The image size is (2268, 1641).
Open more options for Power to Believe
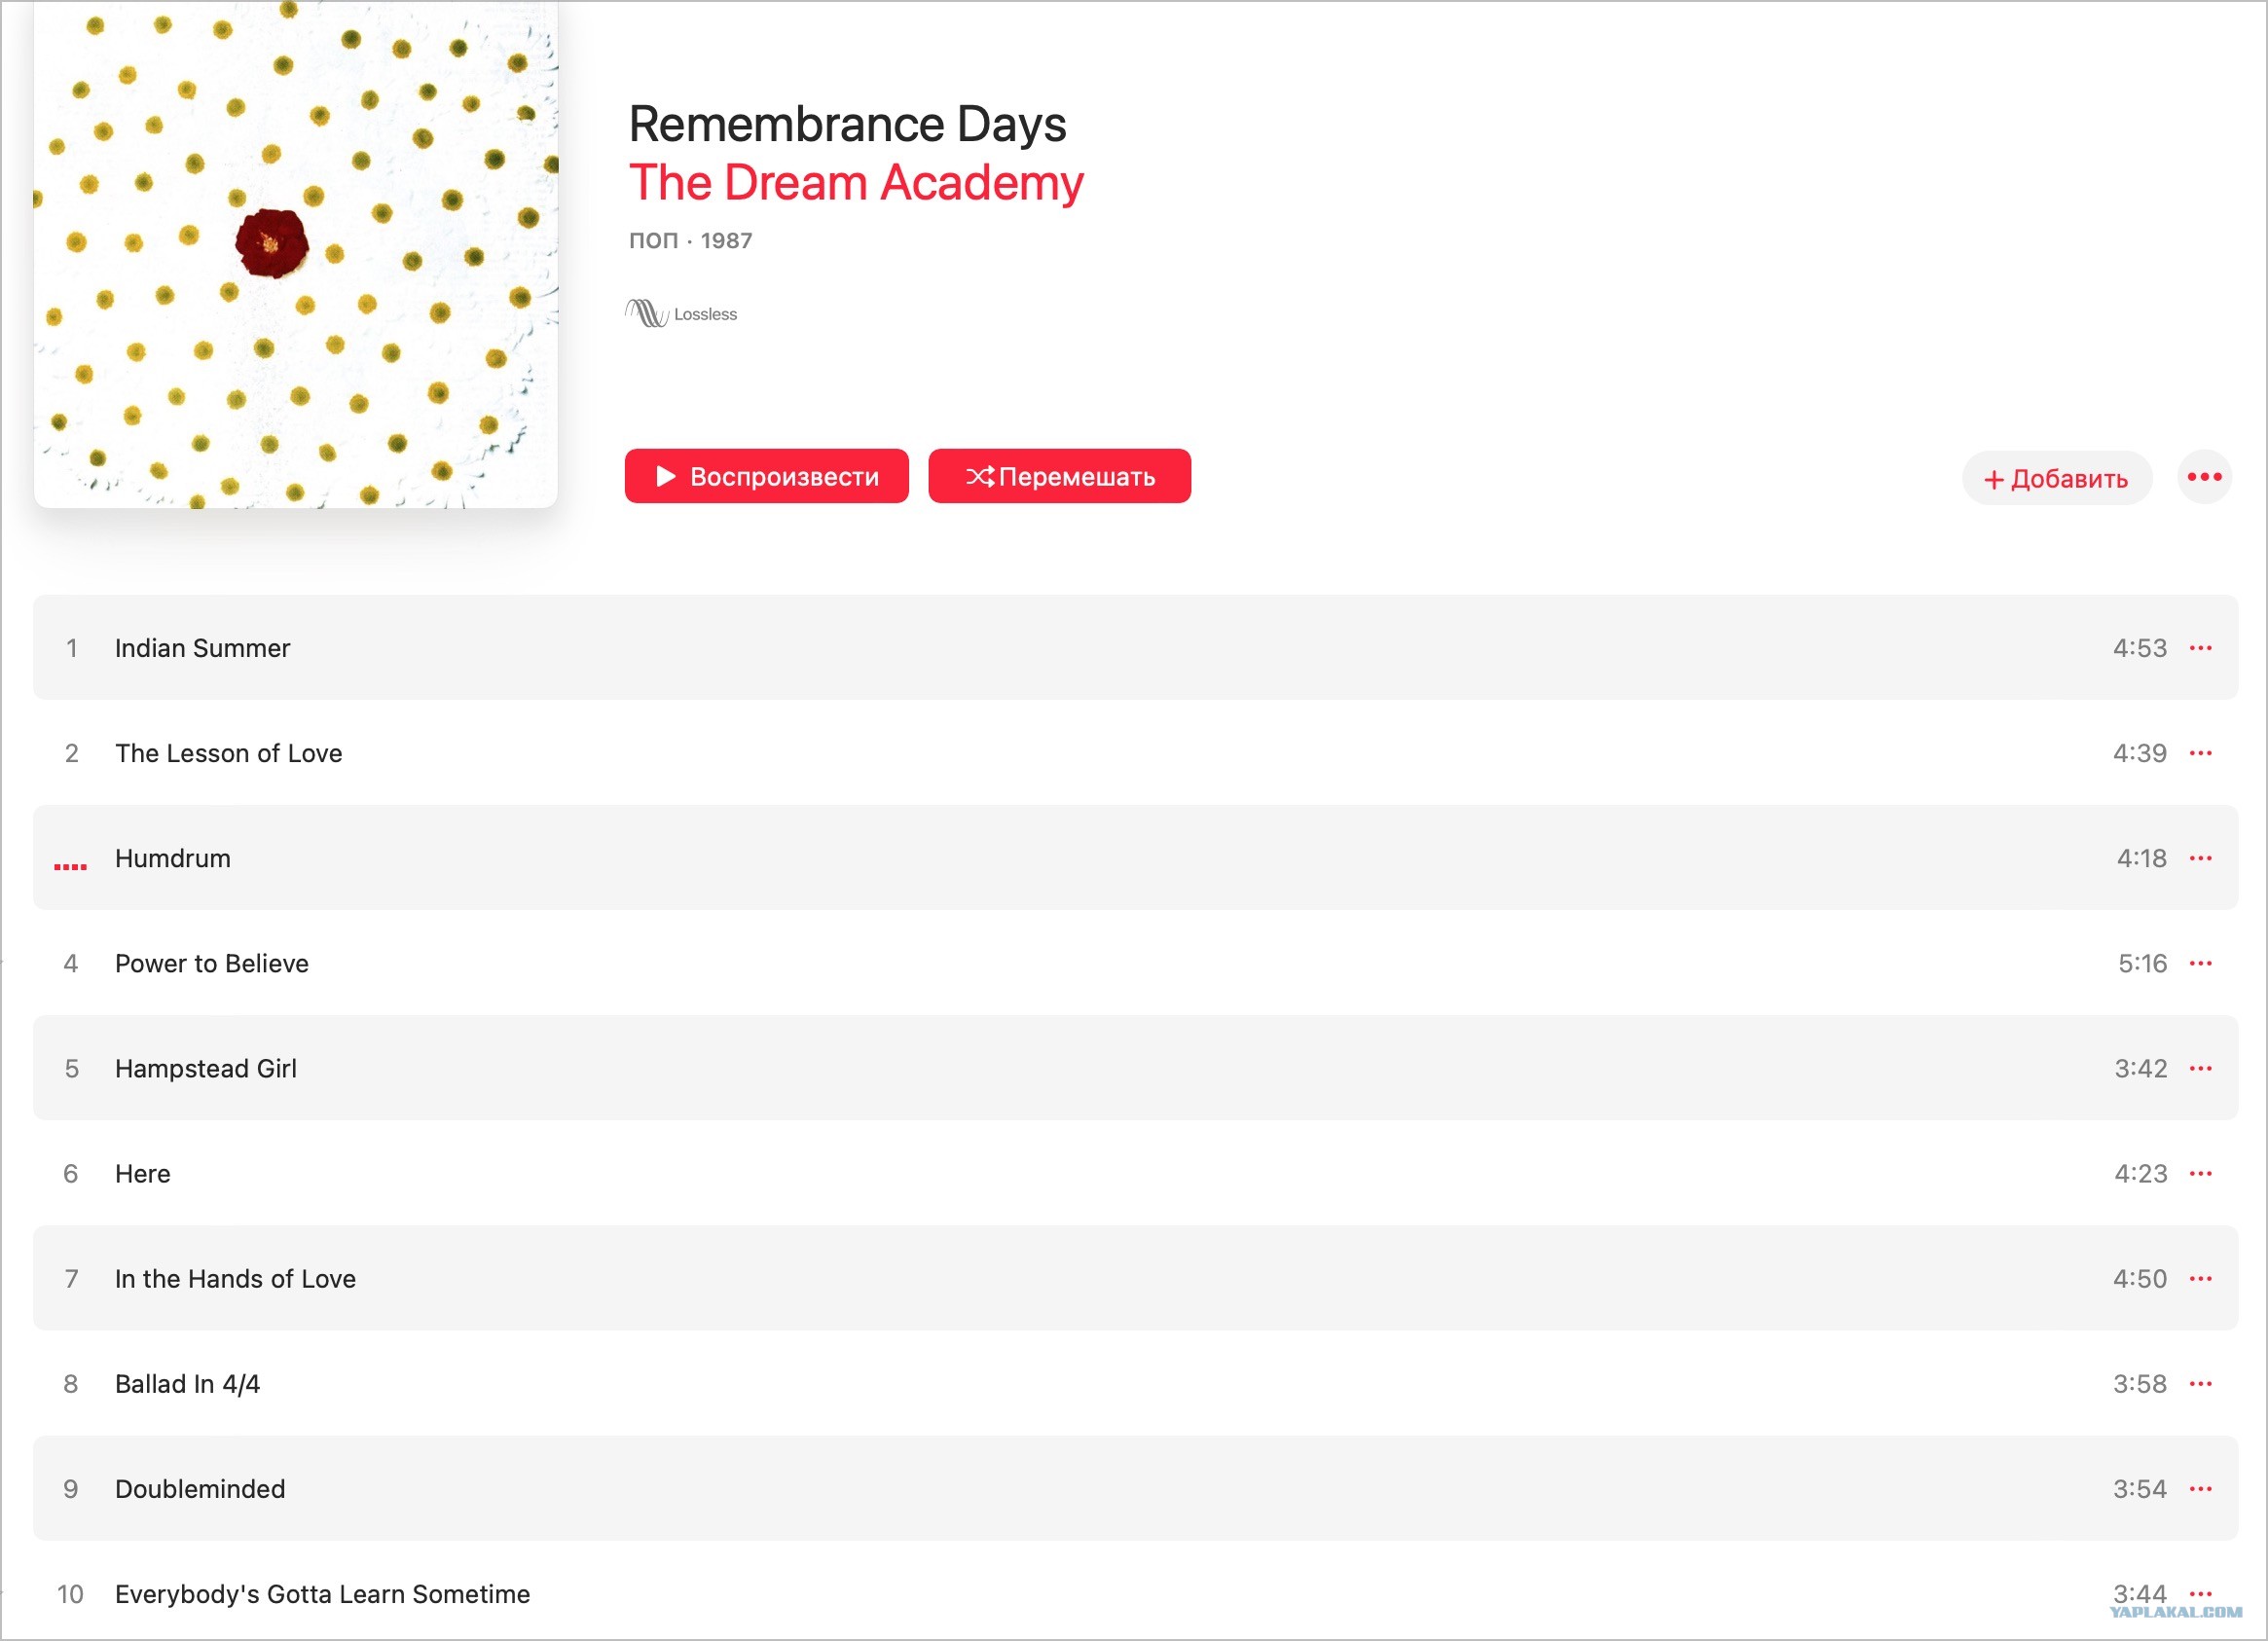2200,963
